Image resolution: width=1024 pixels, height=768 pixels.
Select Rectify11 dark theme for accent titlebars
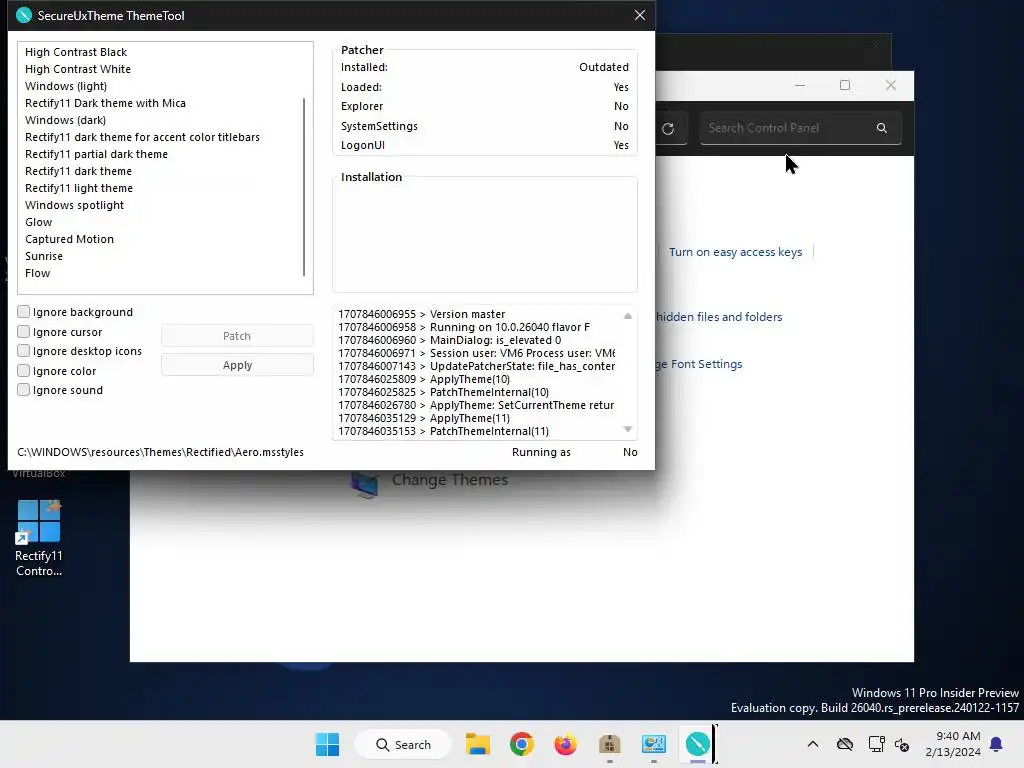click(142, 136)
